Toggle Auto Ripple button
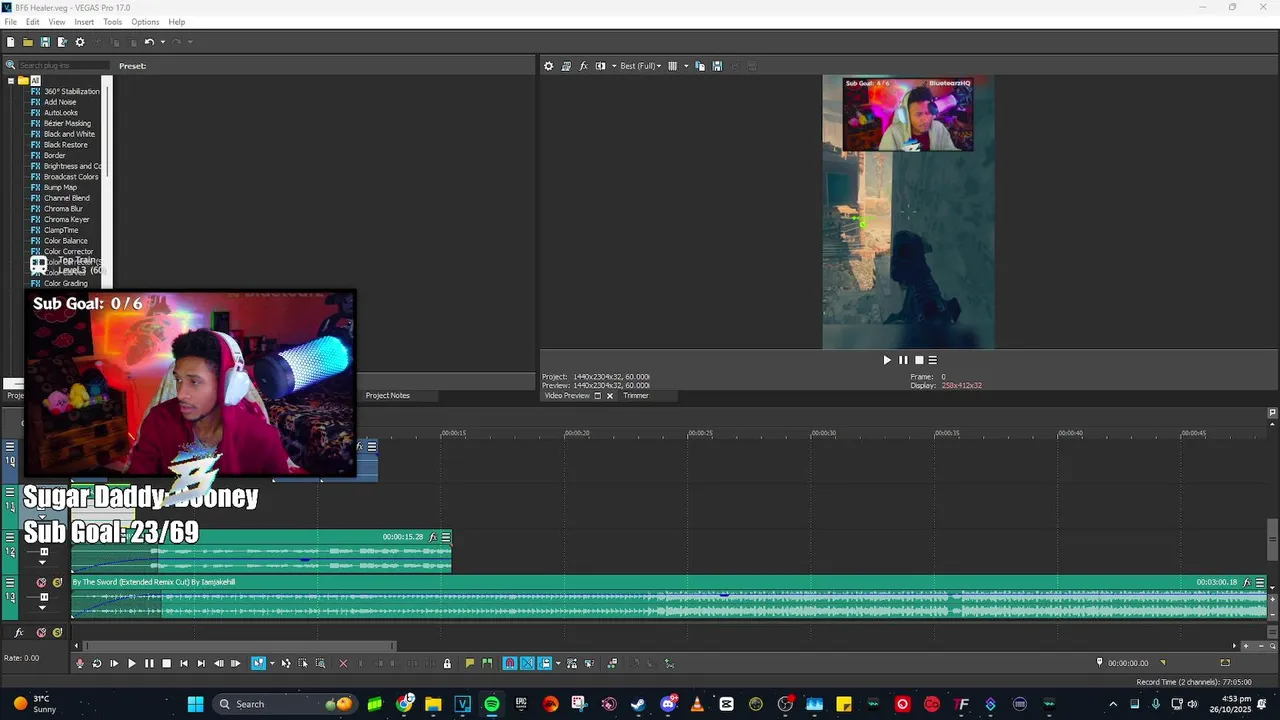This screenshot has height=720, width=1280. pos(545,663)
